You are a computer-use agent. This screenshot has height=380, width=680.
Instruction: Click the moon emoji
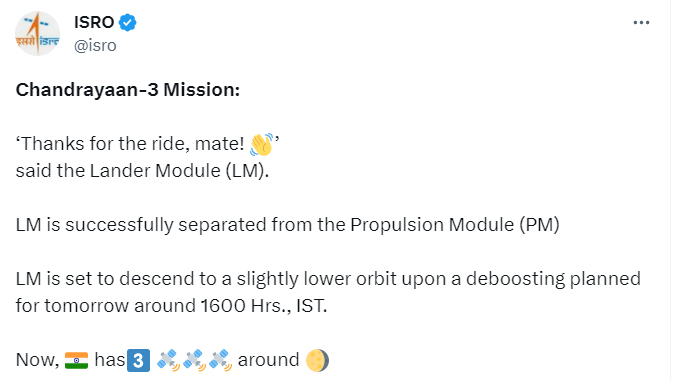(317, 360)
